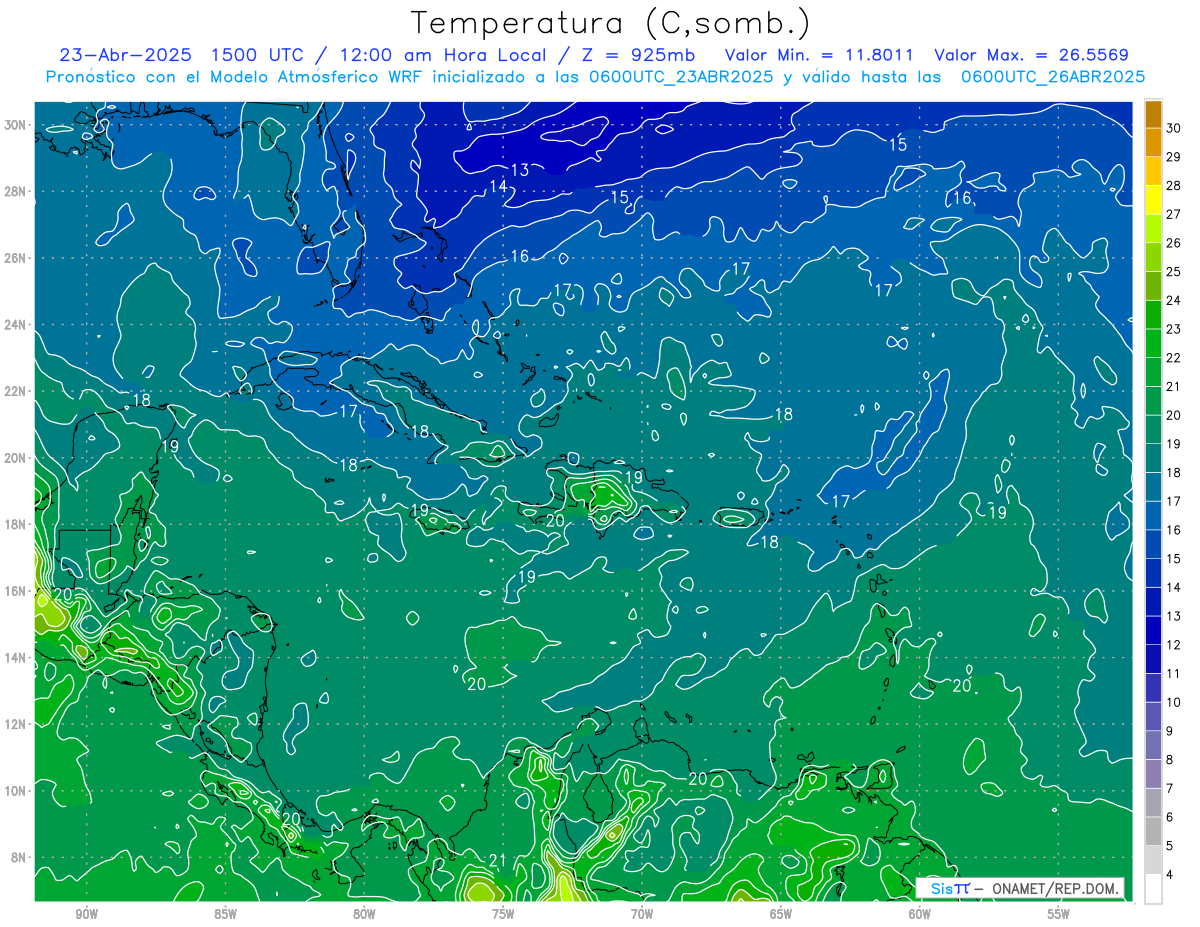The image size is (1200, 927).
Task: Click the 65W longitude axis label
Action: [x=781, y=913]
